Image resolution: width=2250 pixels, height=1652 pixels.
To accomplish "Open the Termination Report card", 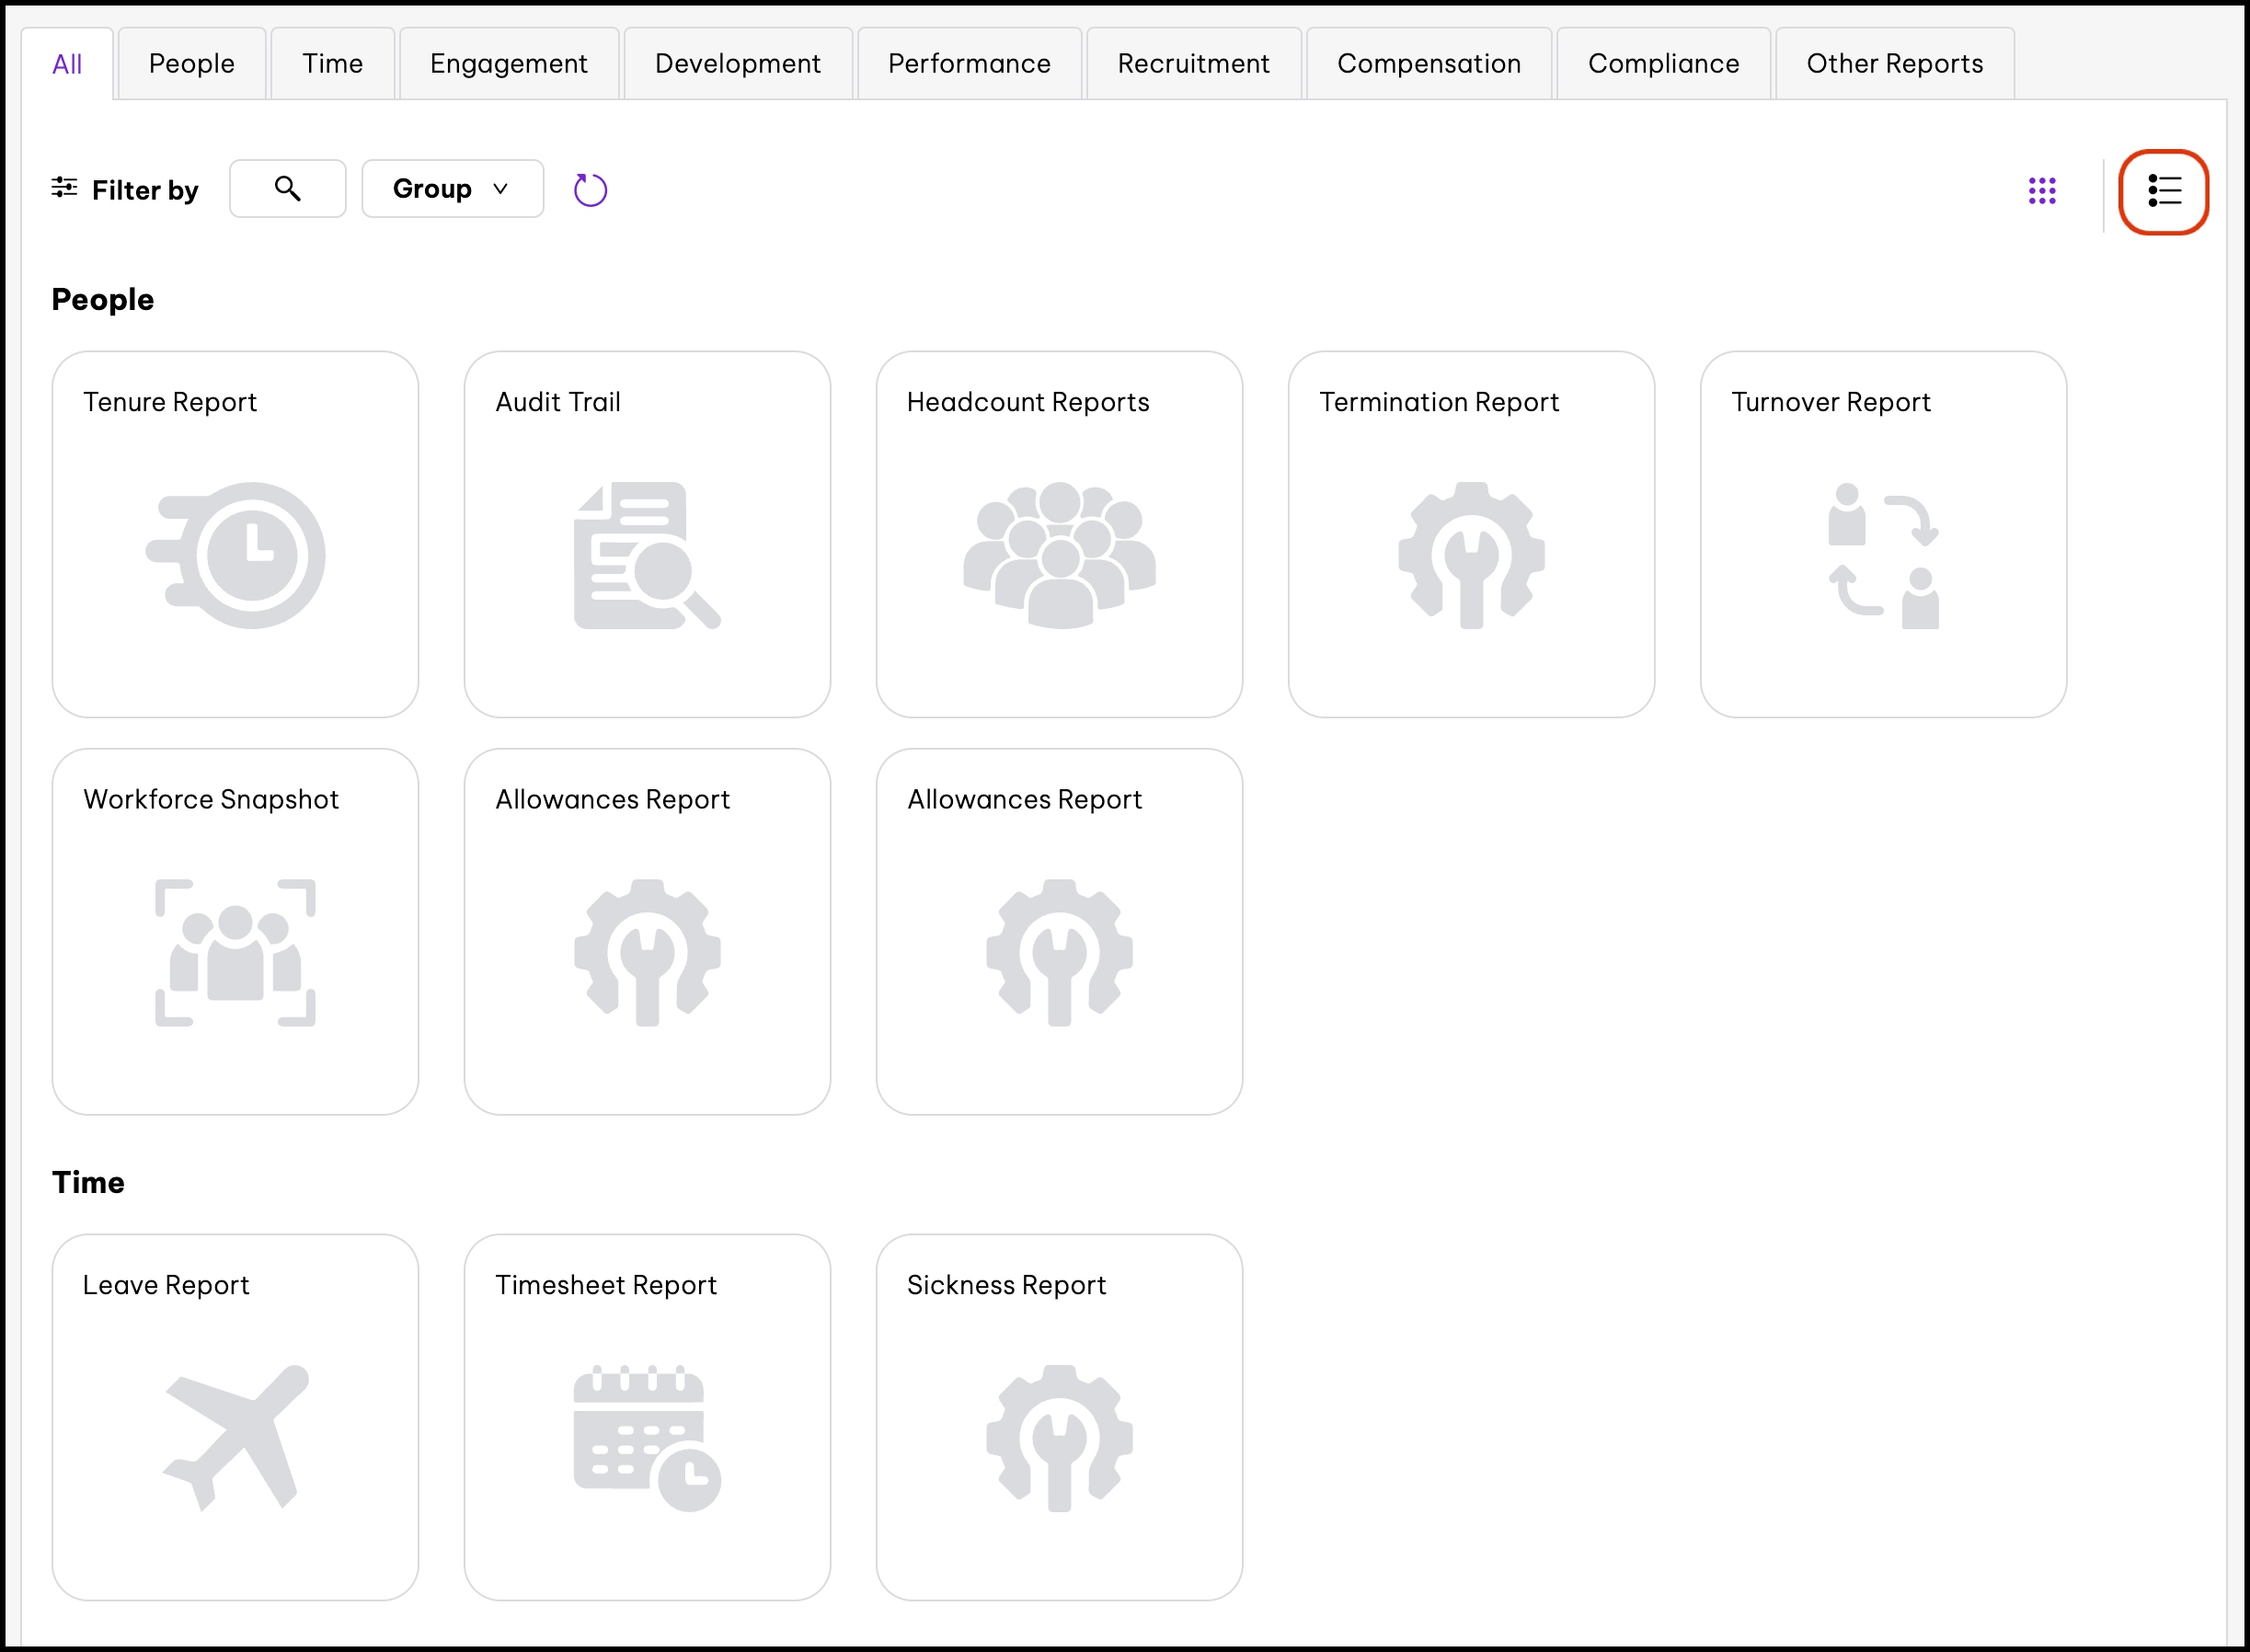I will pyautogui.click(x=1471, y=534).
